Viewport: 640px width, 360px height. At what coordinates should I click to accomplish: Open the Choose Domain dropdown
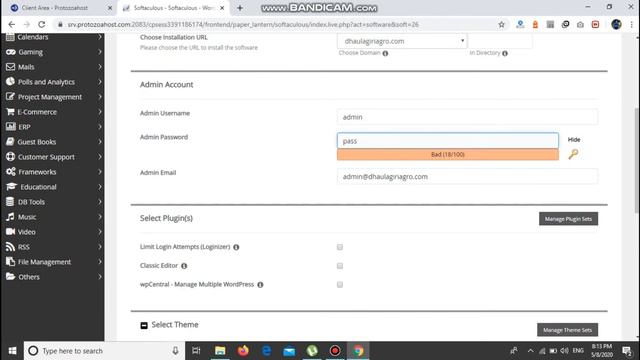pos(402,41)
